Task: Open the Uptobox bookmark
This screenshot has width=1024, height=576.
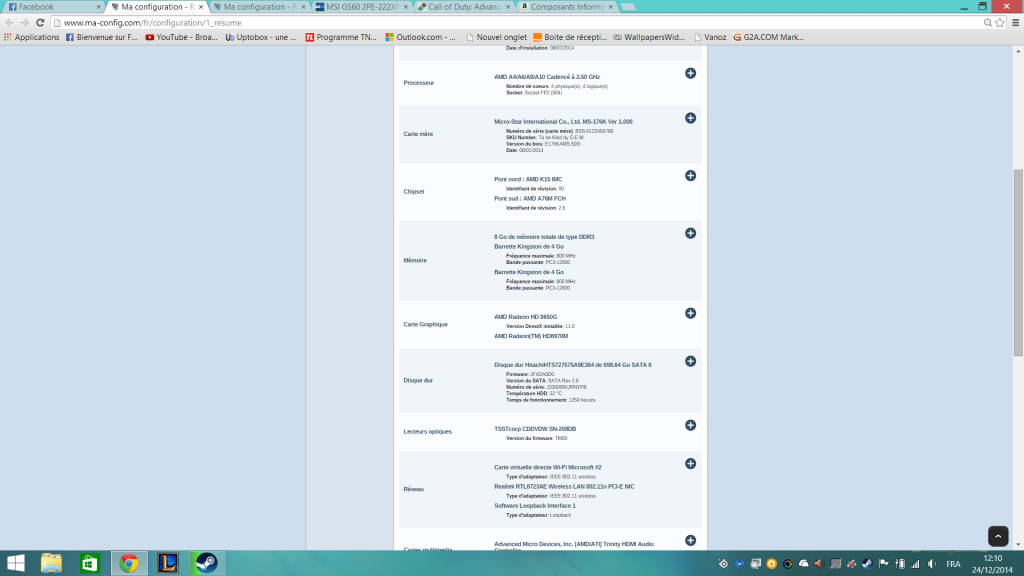Action: tap(261, 37)
